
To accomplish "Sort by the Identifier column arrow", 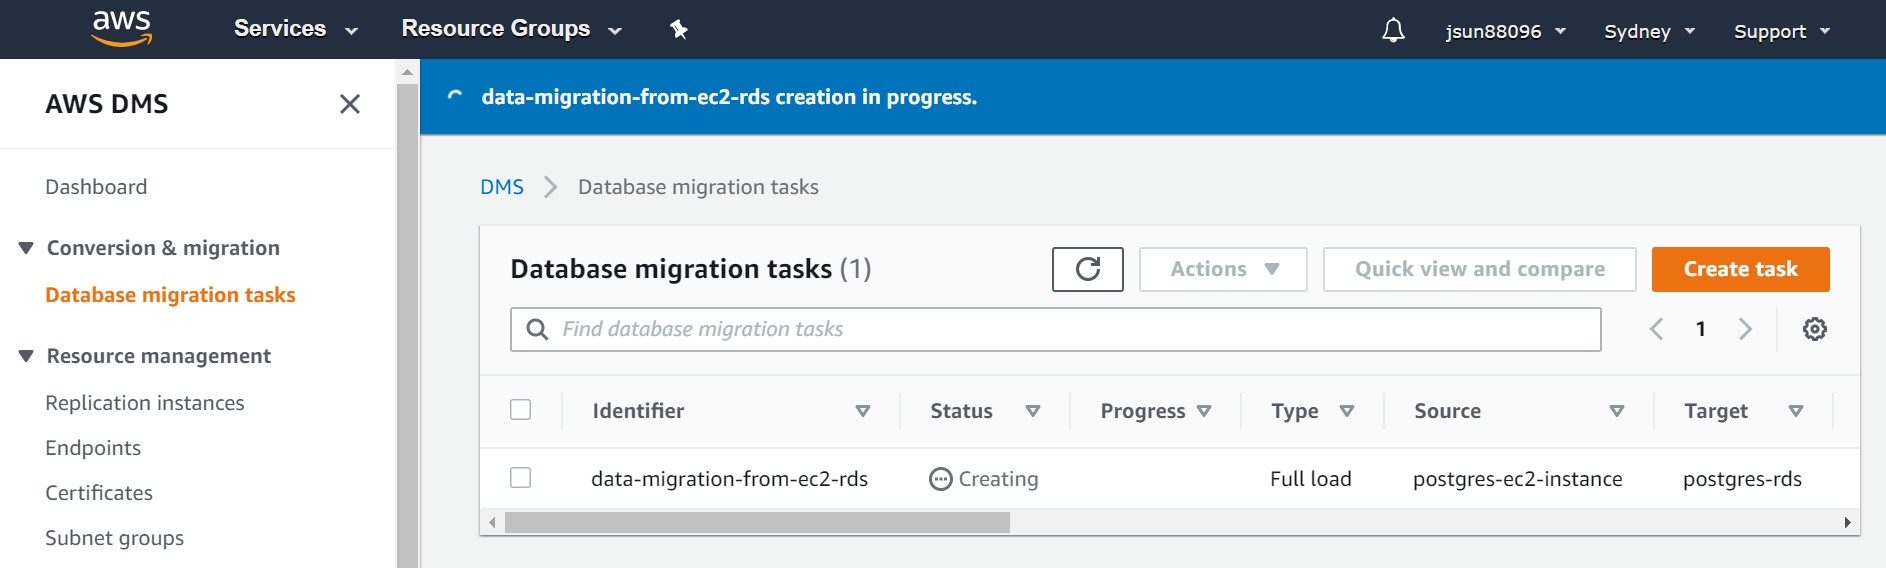I will (x=862, y=411).
